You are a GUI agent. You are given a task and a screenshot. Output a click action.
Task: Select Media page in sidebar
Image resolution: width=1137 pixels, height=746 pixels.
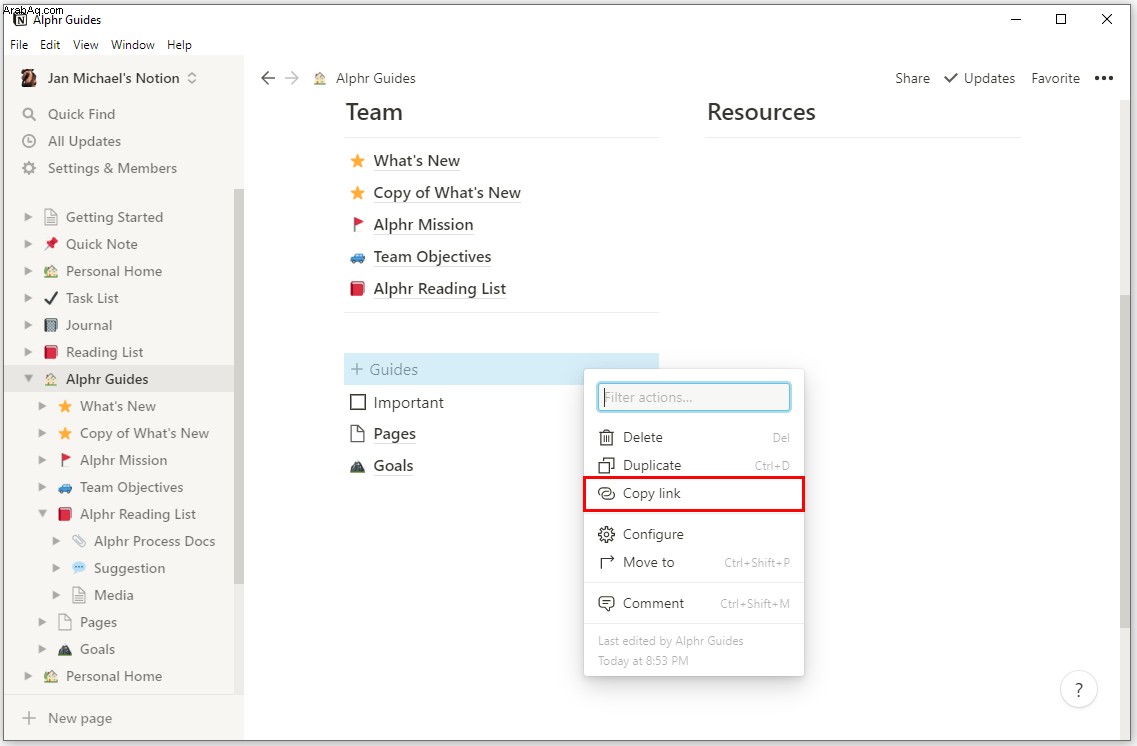pyautogui.click(x=114, y=595)
